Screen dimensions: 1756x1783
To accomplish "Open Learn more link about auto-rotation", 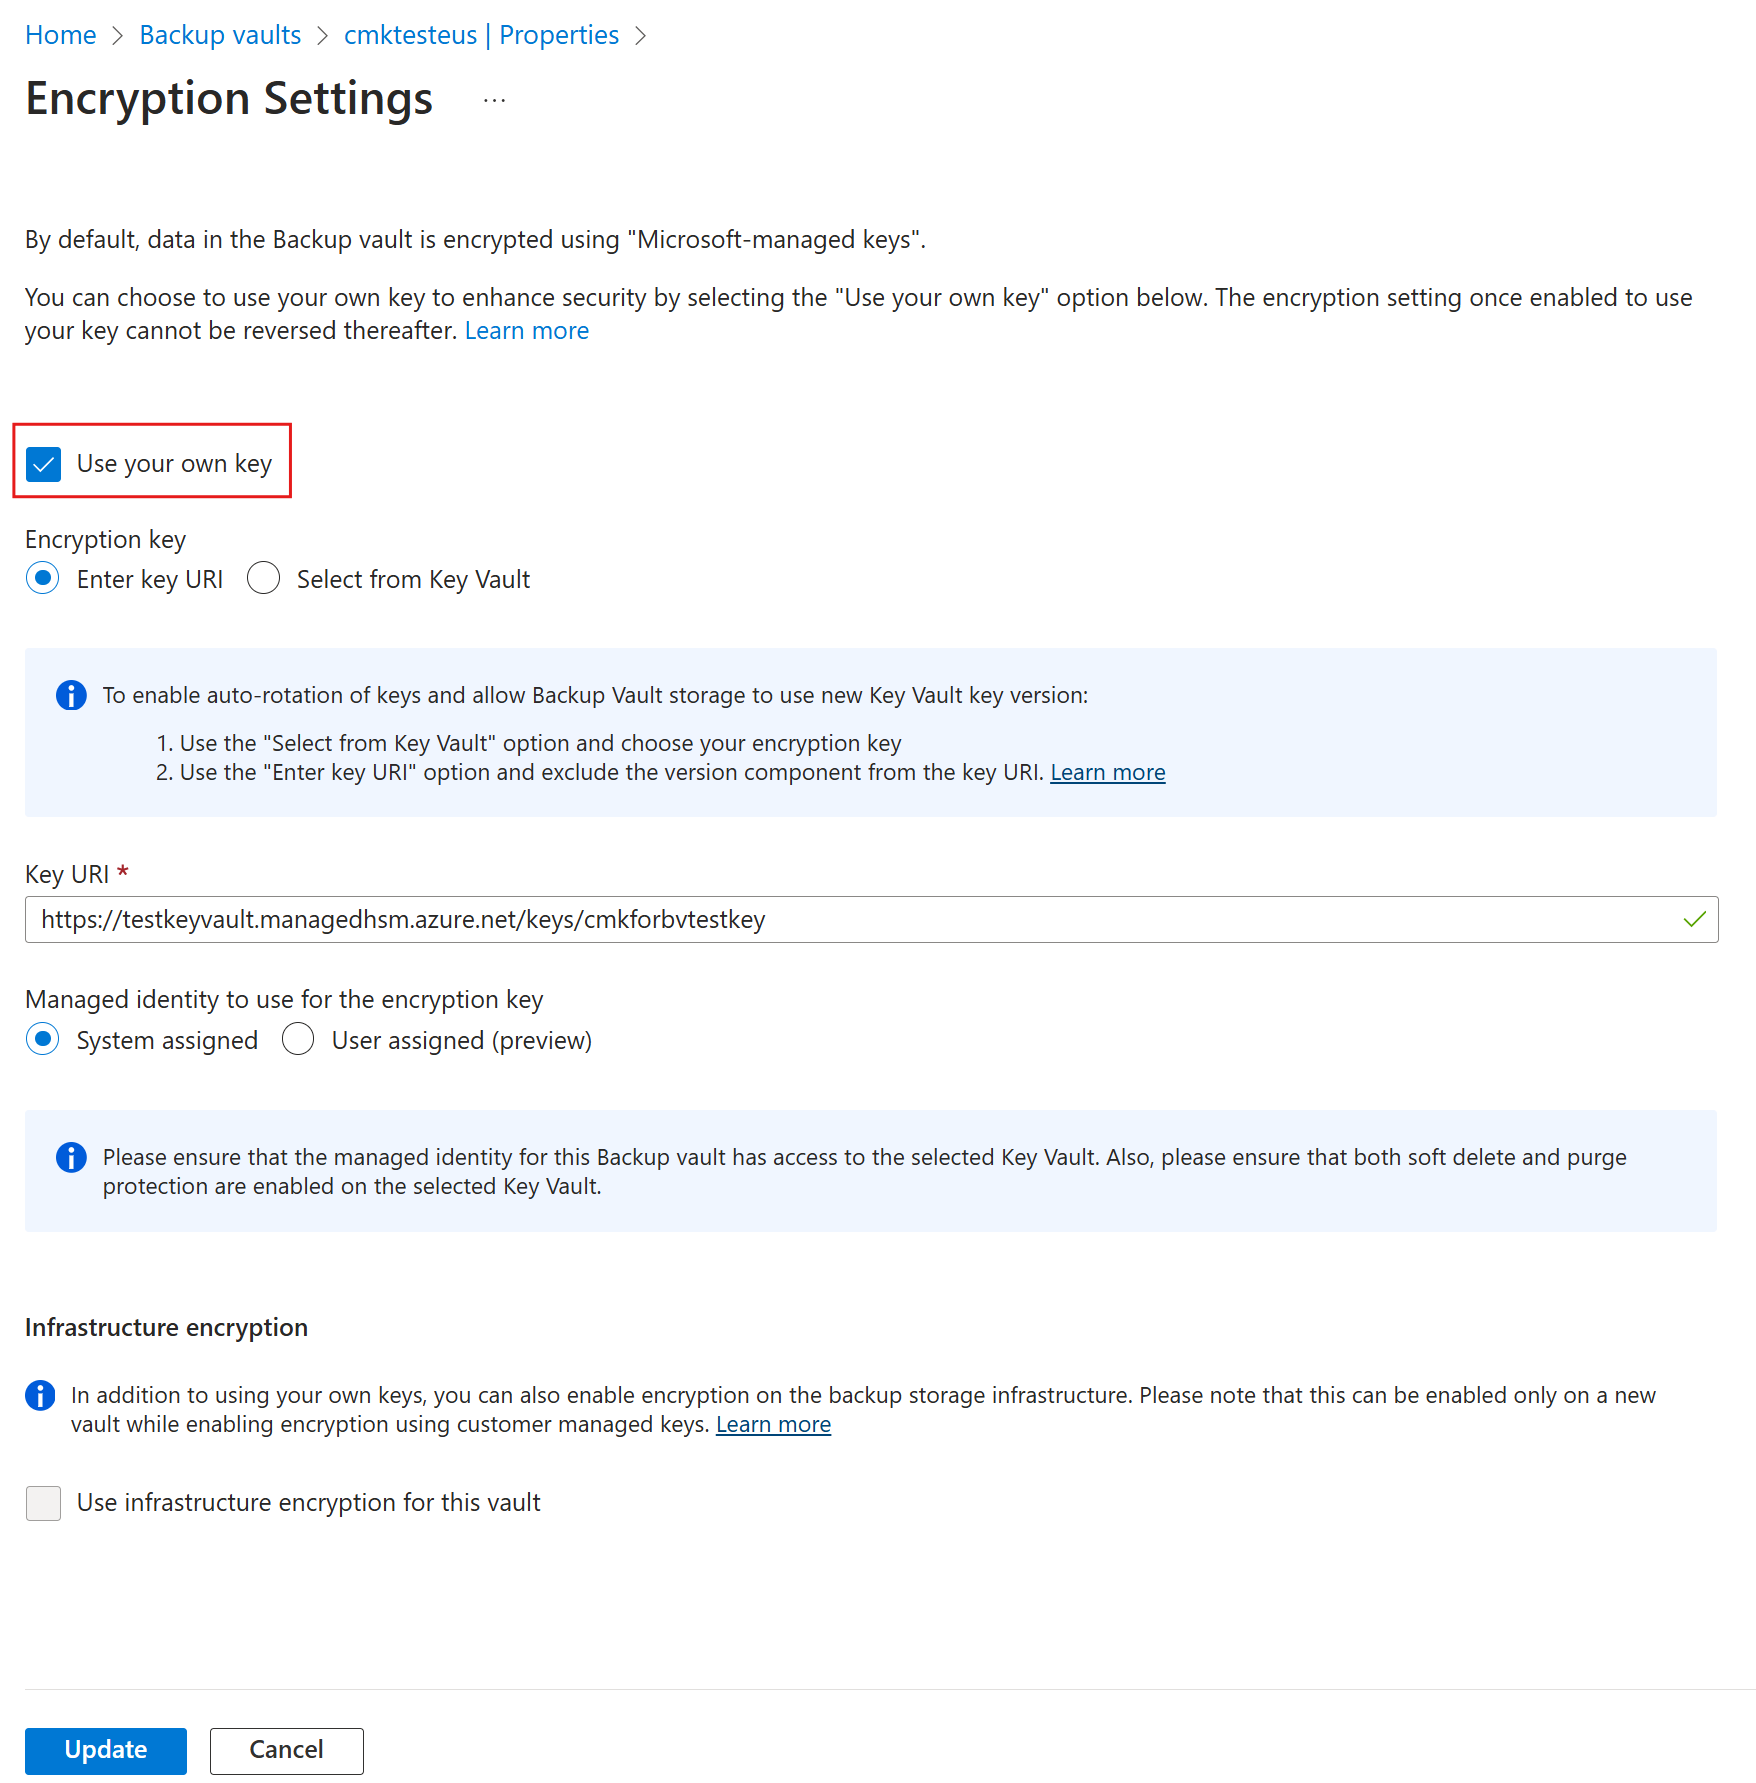I will (1107, 772).
